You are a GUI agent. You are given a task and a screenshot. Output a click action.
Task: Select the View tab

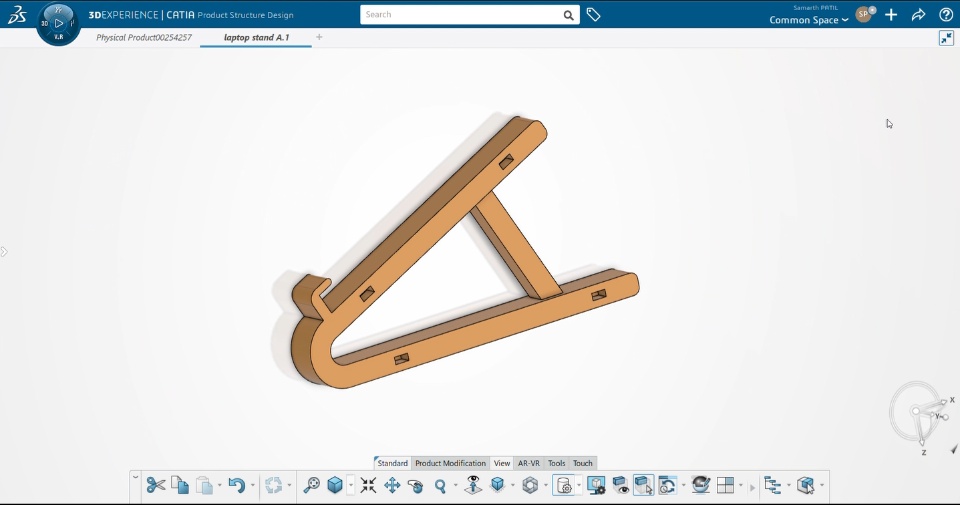click(502, 463)
